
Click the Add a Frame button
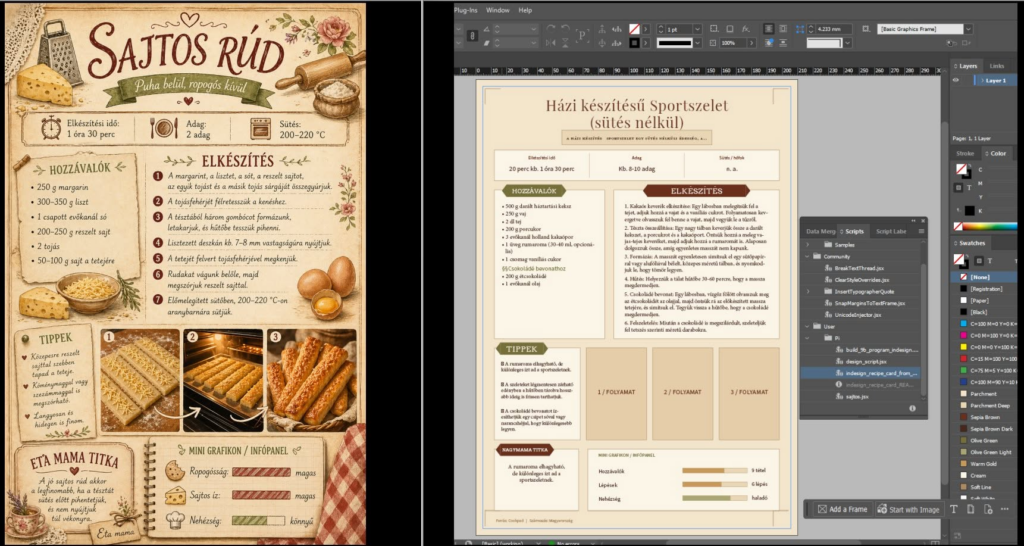point(843,509)
